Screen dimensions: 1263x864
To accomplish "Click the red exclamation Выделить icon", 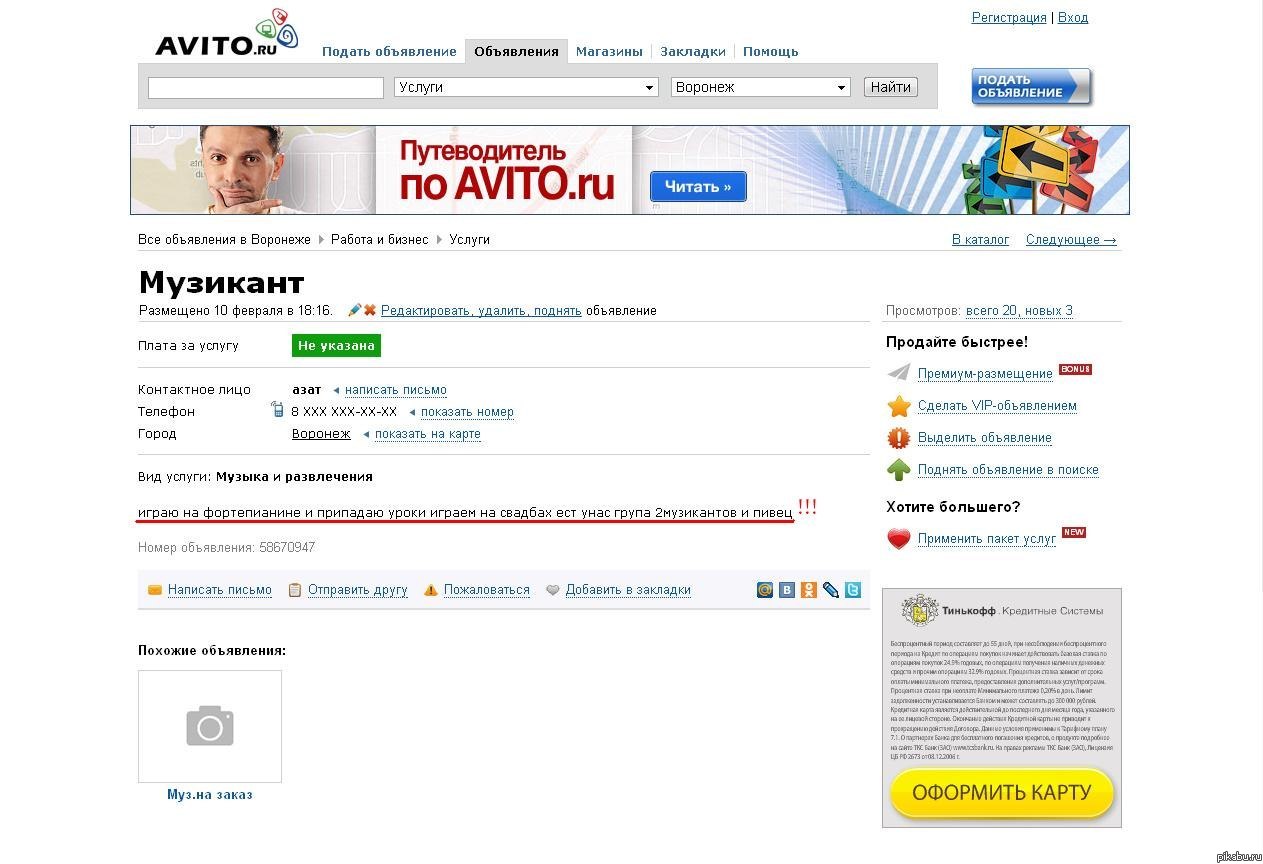I will 899,438.
